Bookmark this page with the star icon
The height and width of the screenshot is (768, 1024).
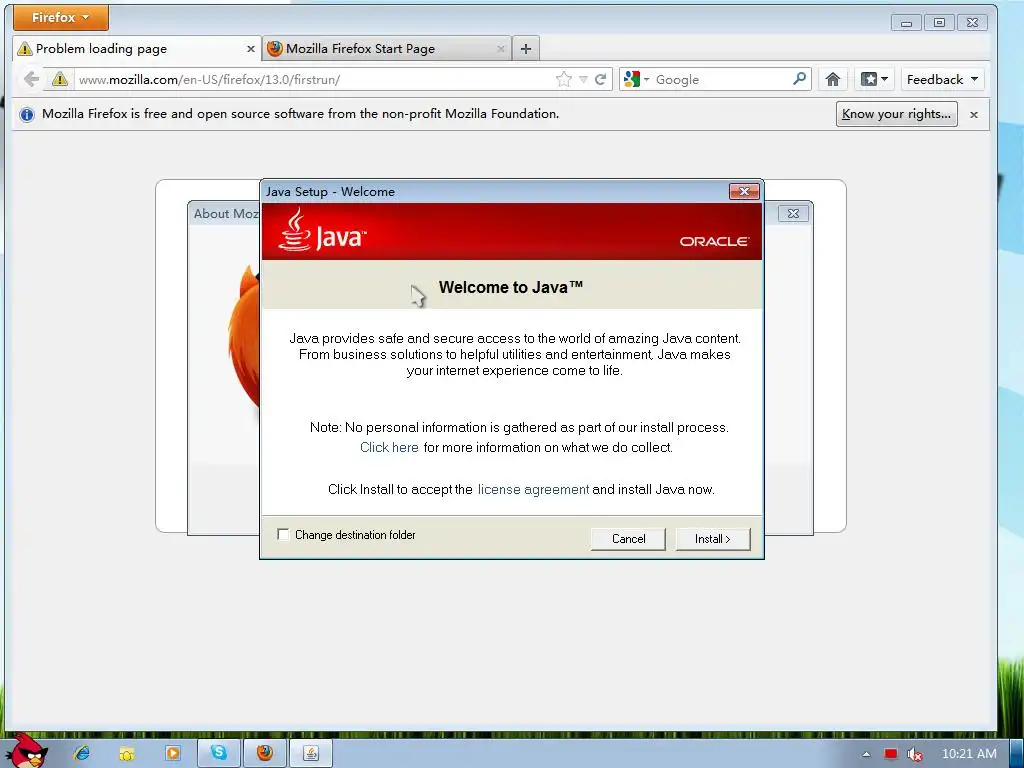(x=564, y=80)
